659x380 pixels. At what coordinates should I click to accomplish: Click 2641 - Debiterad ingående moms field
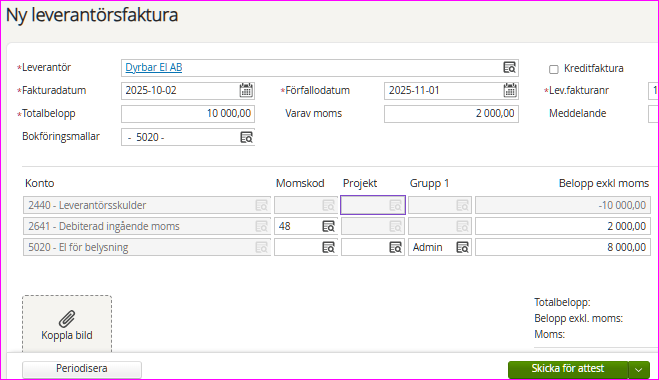(x=147, y=226)
